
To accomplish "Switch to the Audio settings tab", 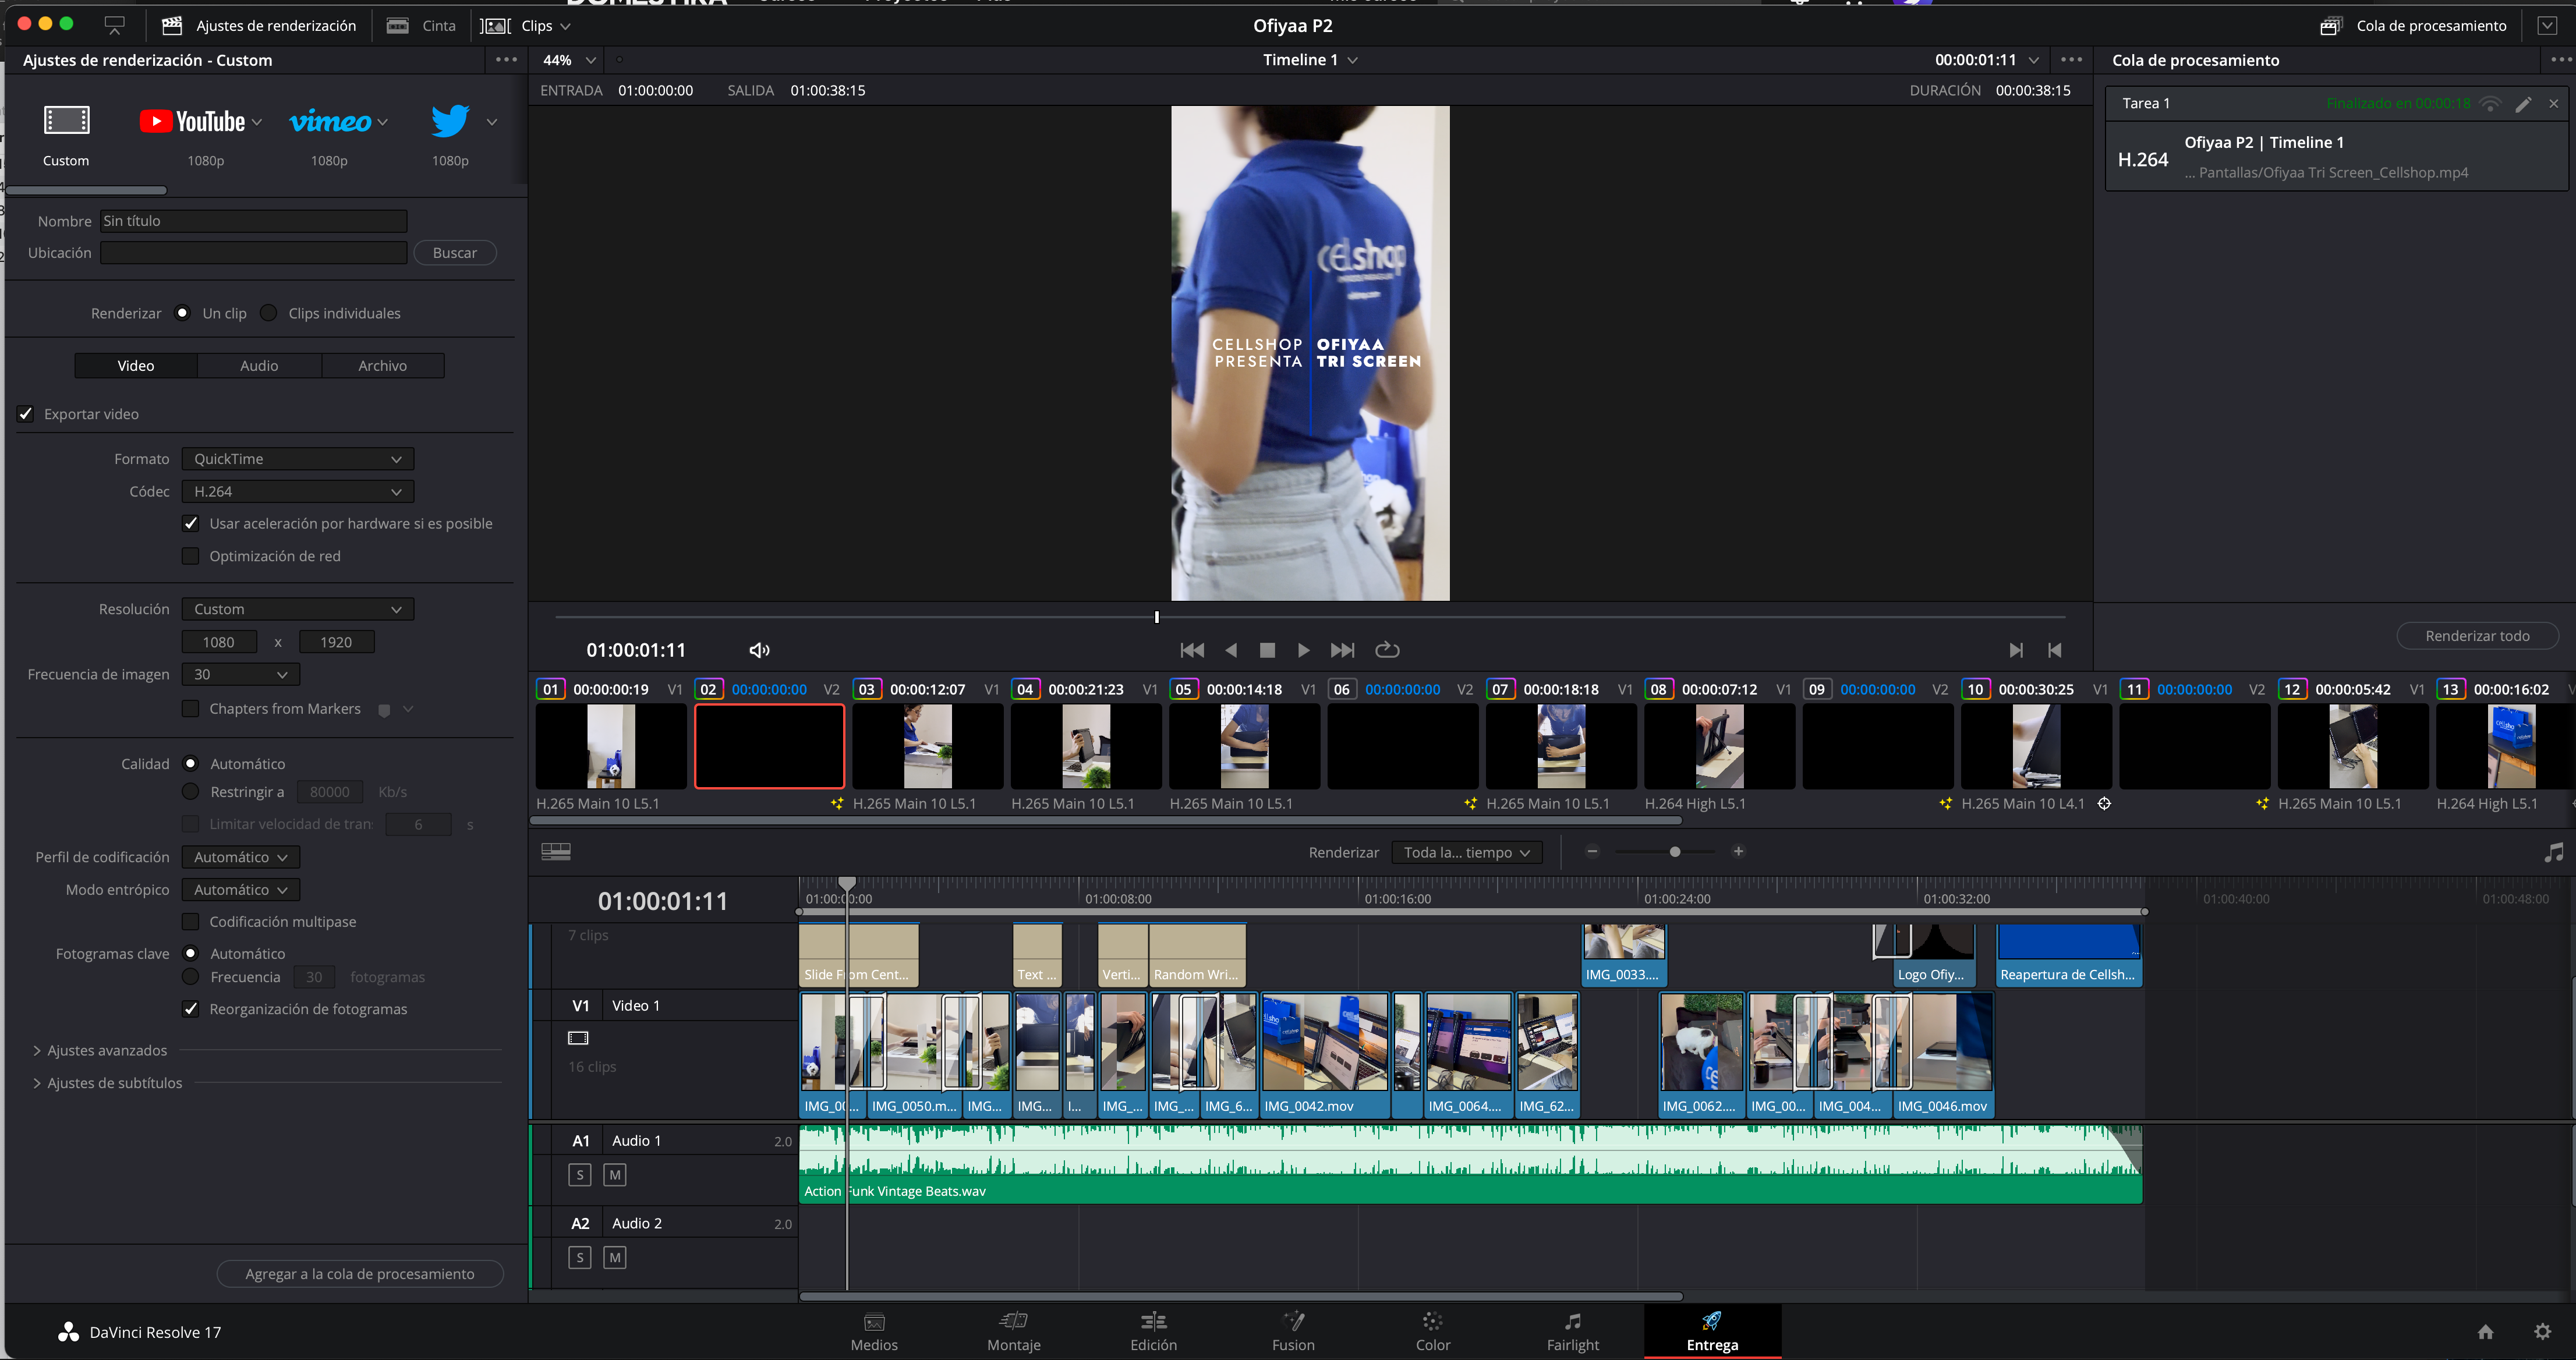I will coord(259,366).
